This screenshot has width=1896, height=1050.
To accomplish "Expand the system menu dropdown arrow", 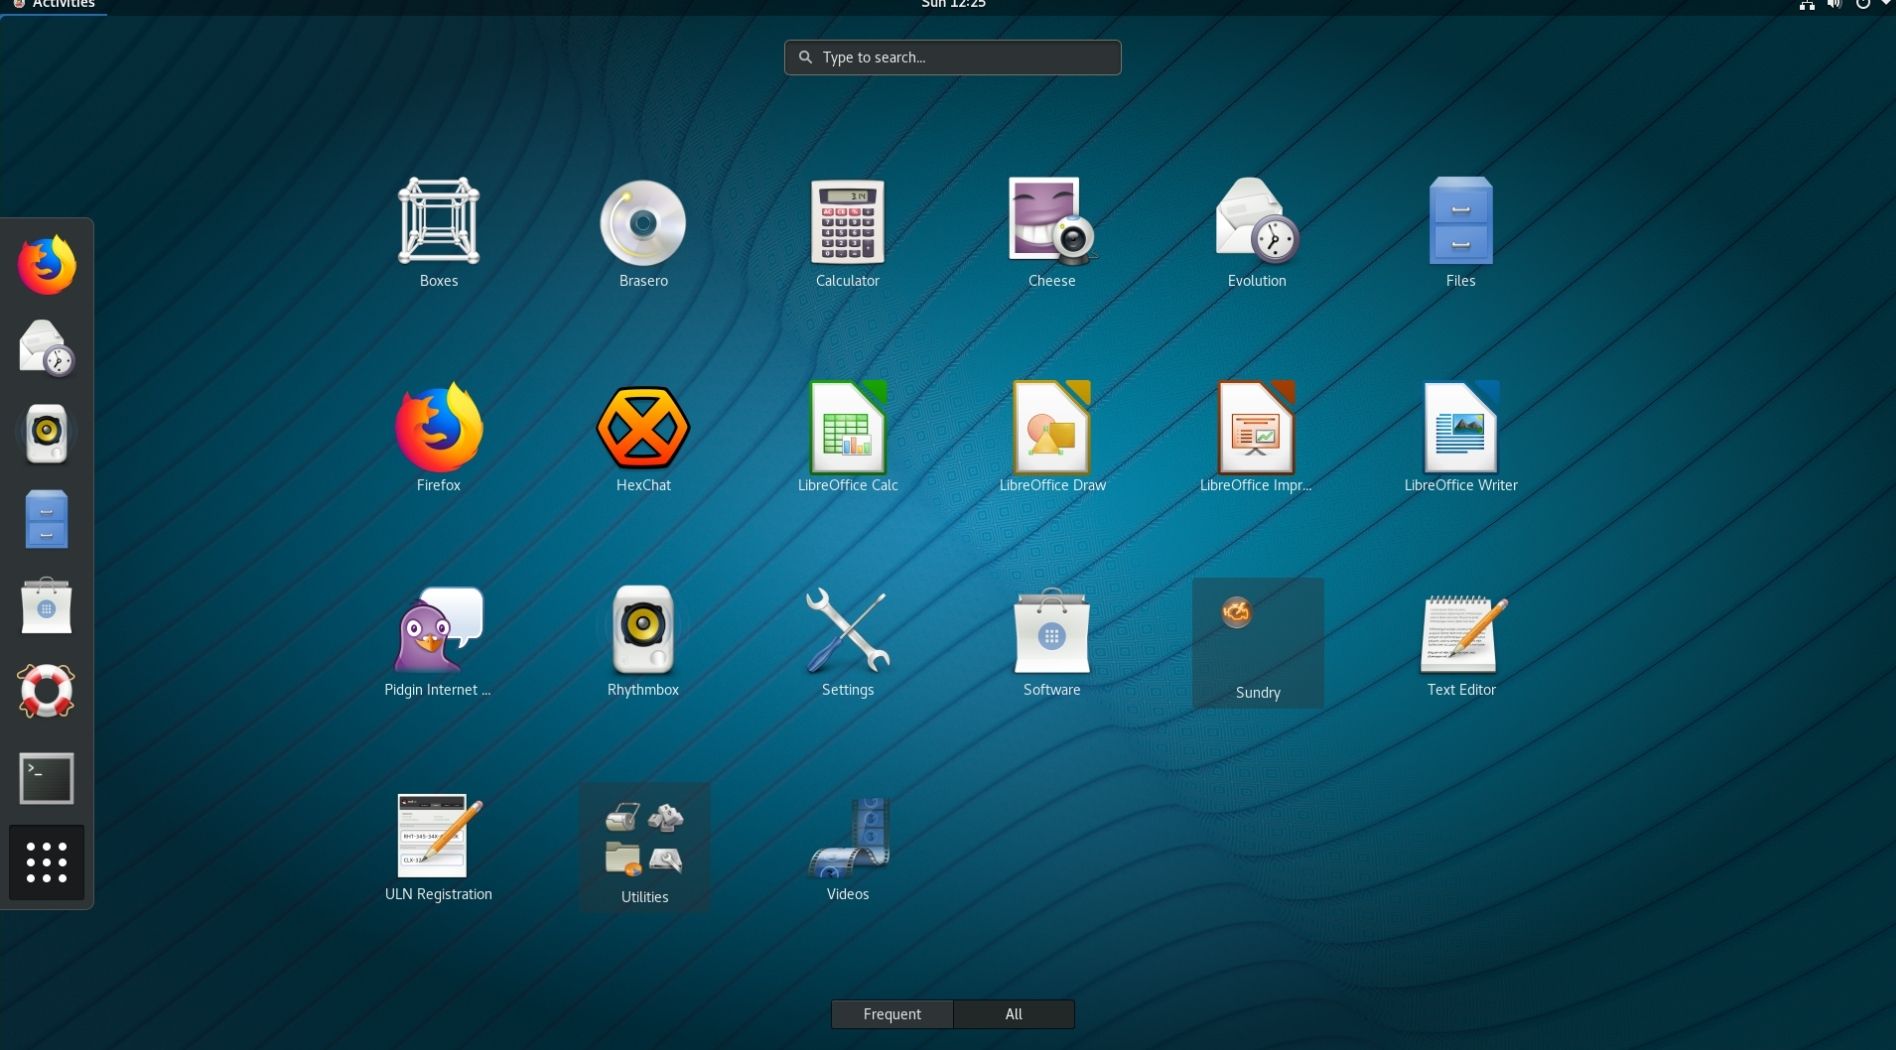I will coord(1886,5).
